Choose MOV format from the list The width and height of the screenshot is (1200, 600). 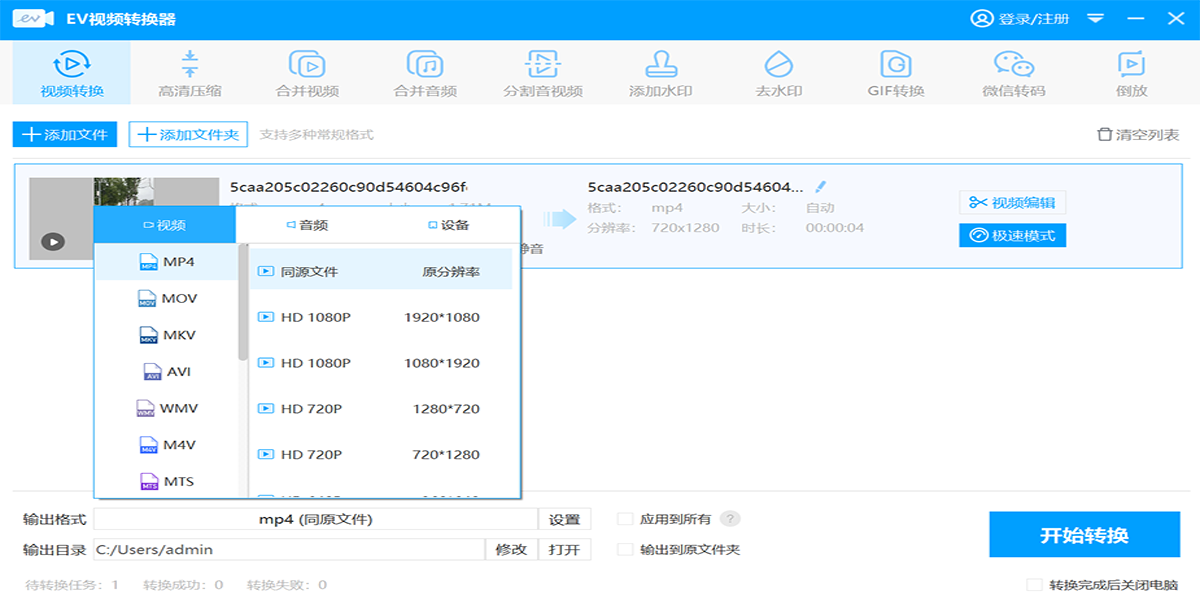coord(166,299)
